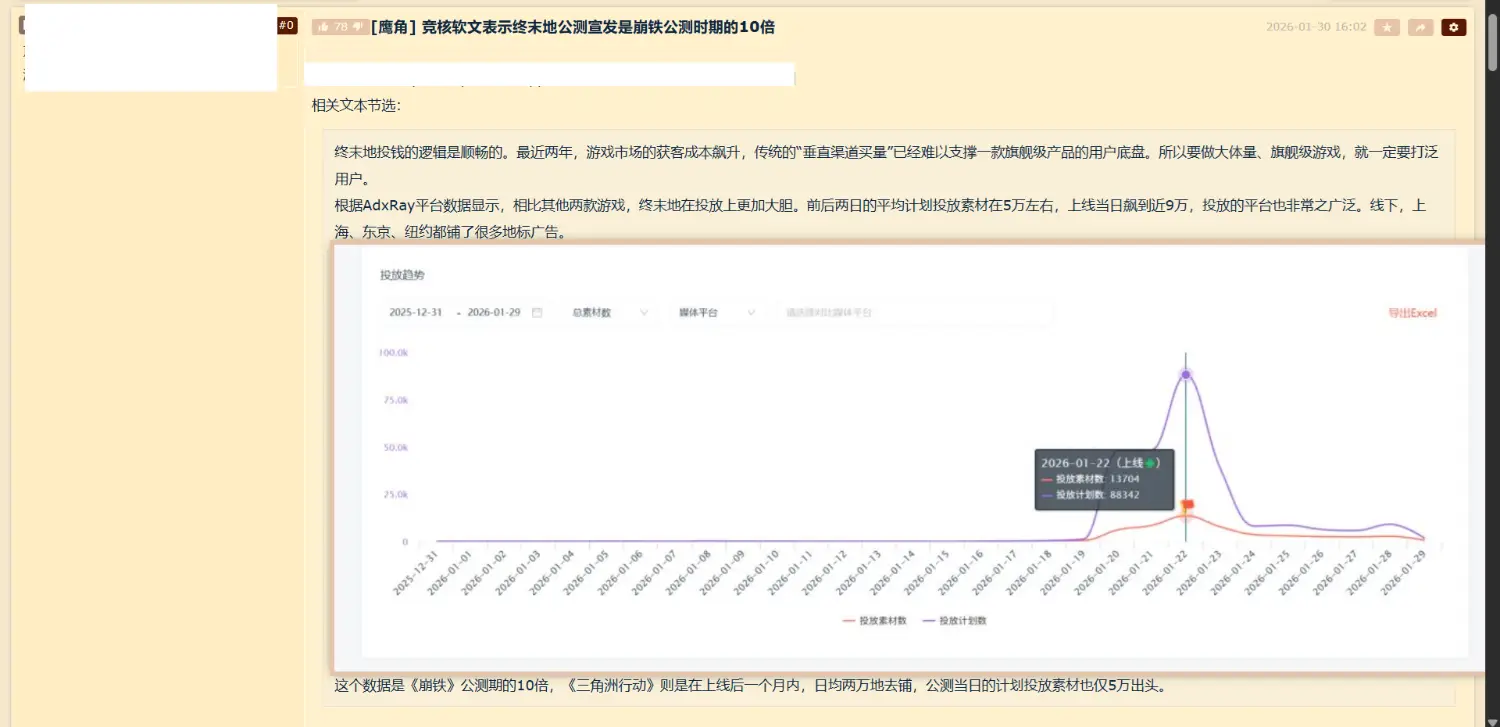Click the start date 2025-12-31 field
Viewport: 1500px width, 727px height.
(415, 313)
